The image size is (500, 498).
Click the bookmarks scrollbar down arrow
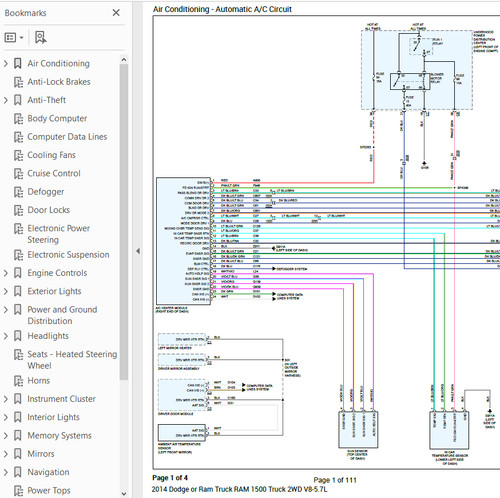click(x=124, y=493)
